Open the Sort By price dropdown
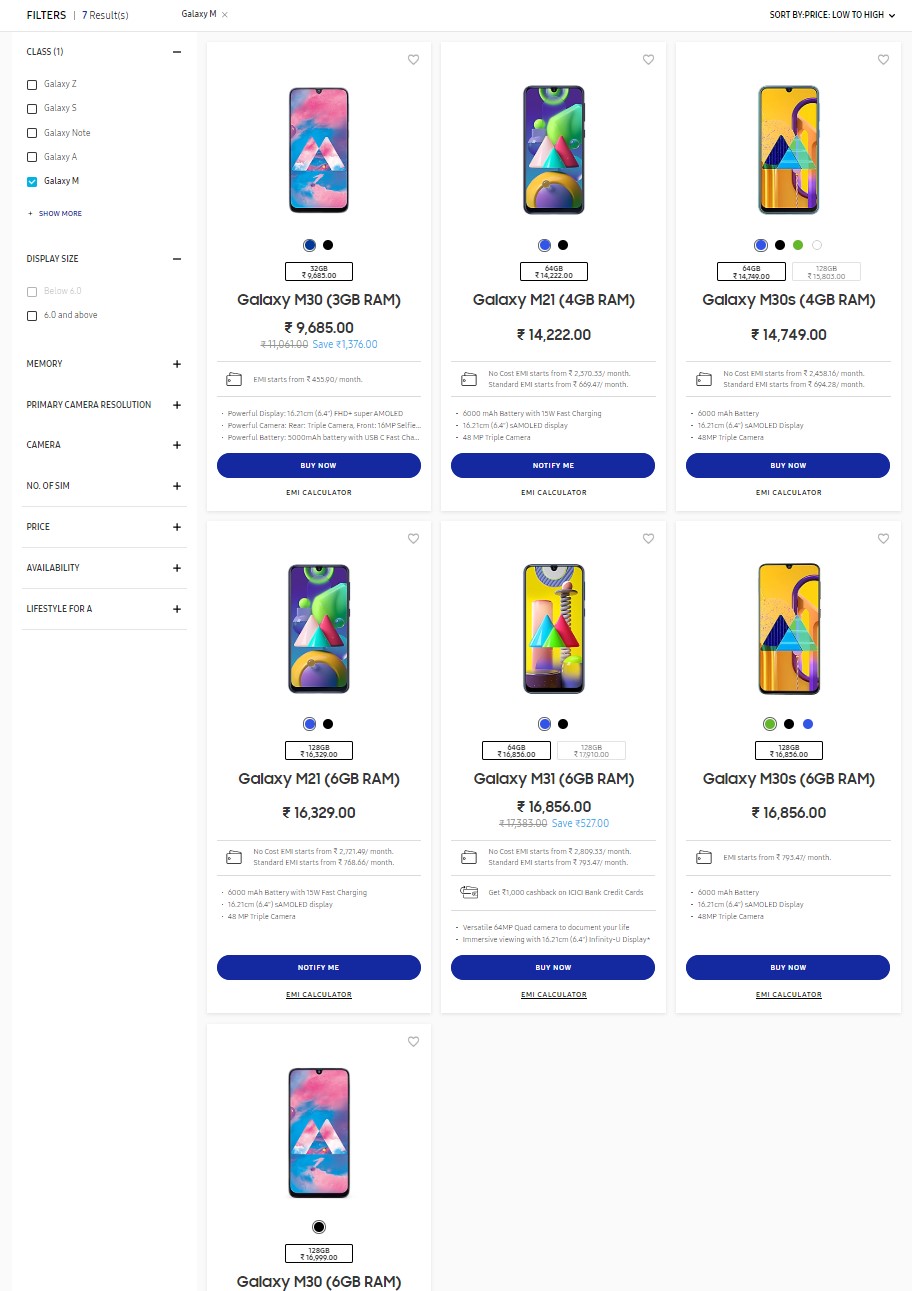Screen dimensions: 912x1291 (x=832, y=15)
